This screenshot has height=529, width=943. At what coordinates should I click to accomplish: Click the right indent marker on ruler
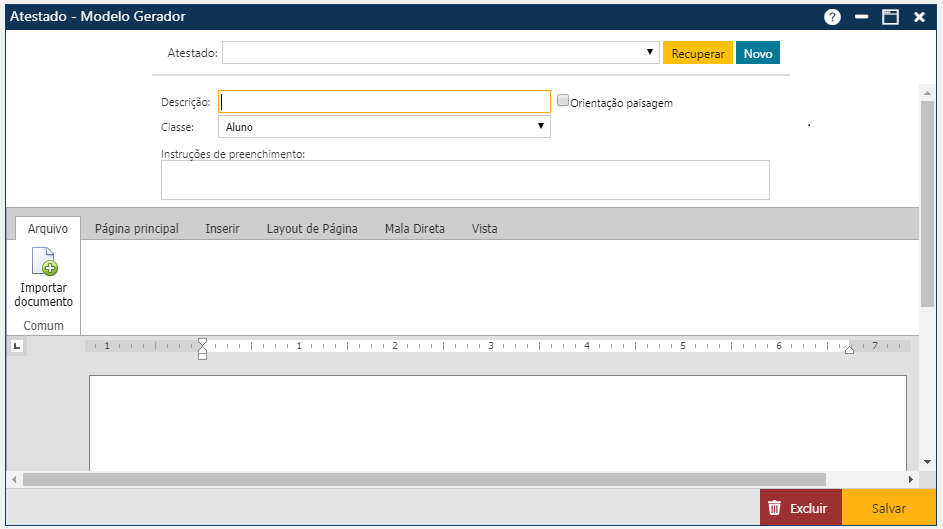click(x=849, y=348)
